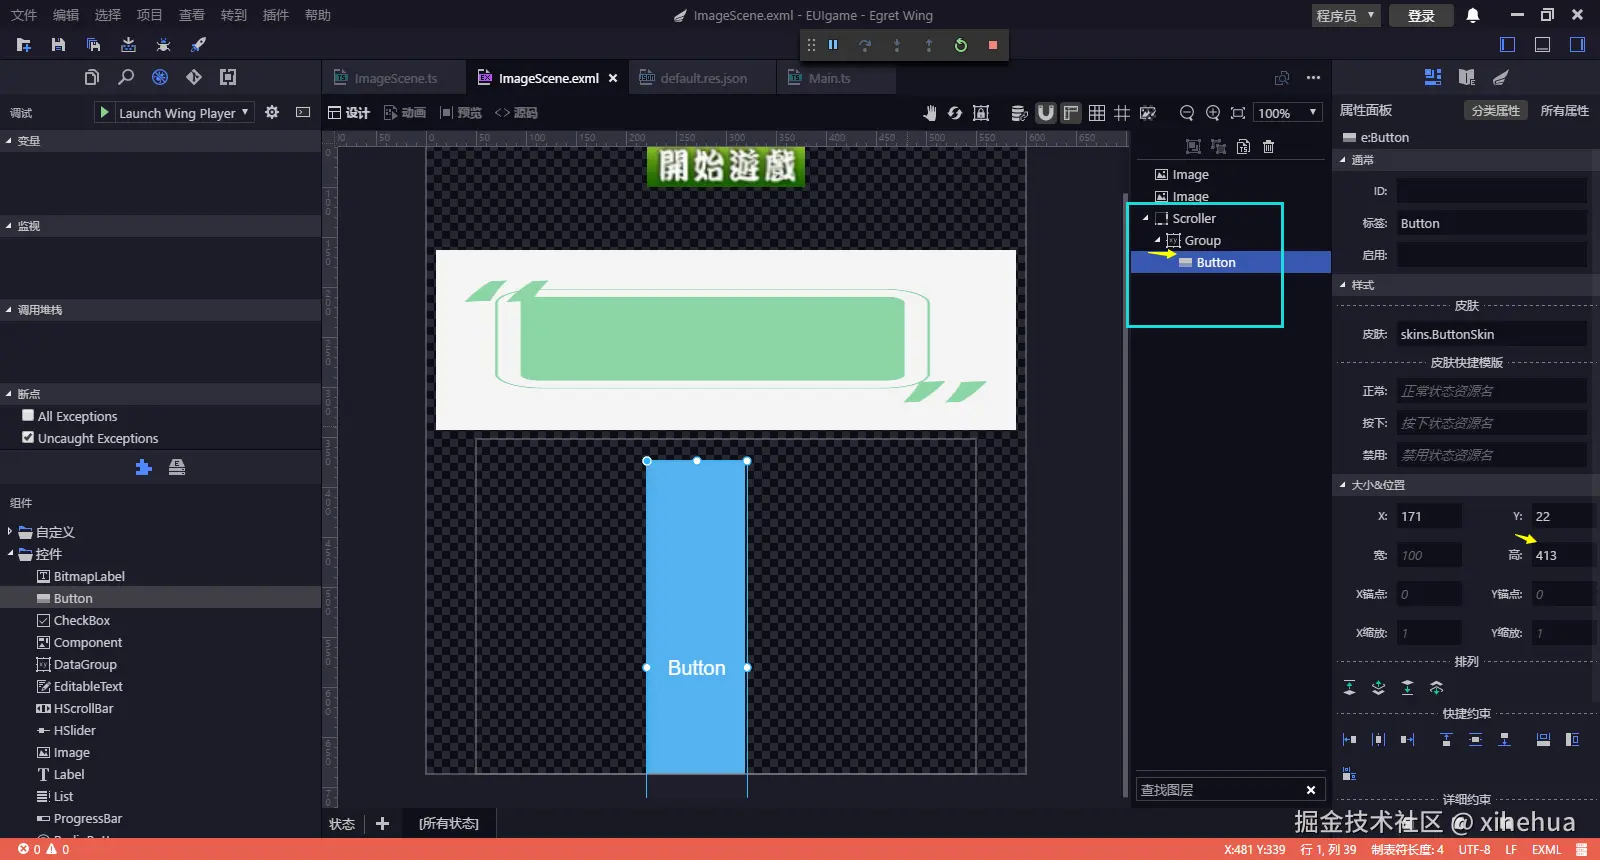Click the skin field showing skins.ButtonSkin
The height and width of the screenshot is (860, 1600).
point(1491,334)
